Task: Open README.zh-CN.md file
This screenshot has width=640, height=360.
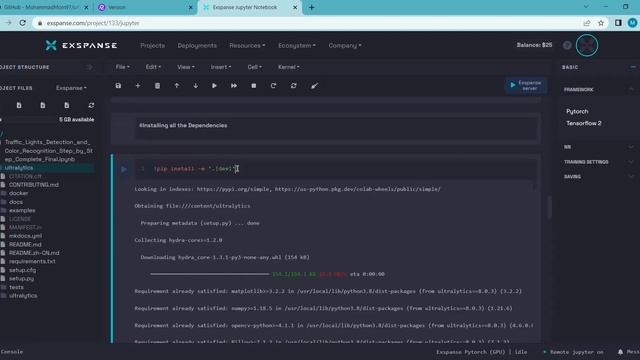Action: [x=34, y=253]
